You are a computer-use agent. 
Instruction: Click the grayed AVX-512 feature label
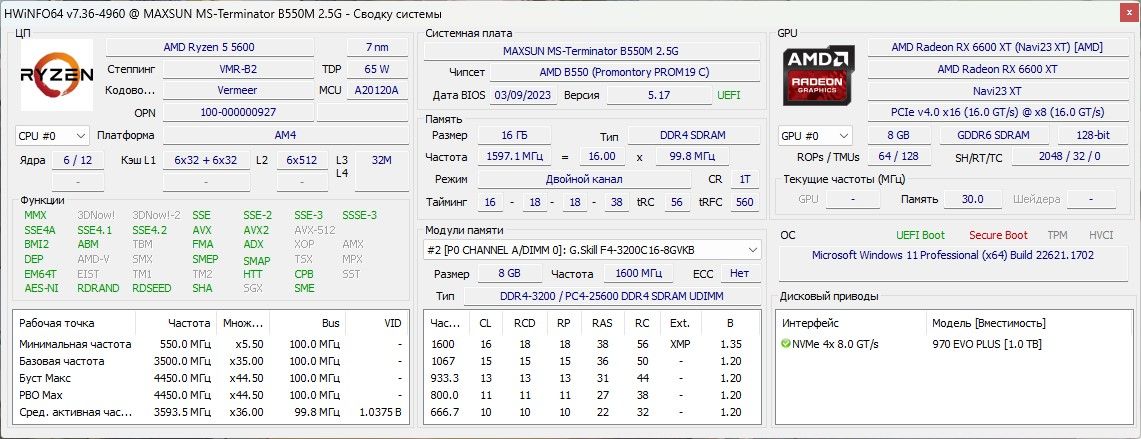[x=315, y=230]
